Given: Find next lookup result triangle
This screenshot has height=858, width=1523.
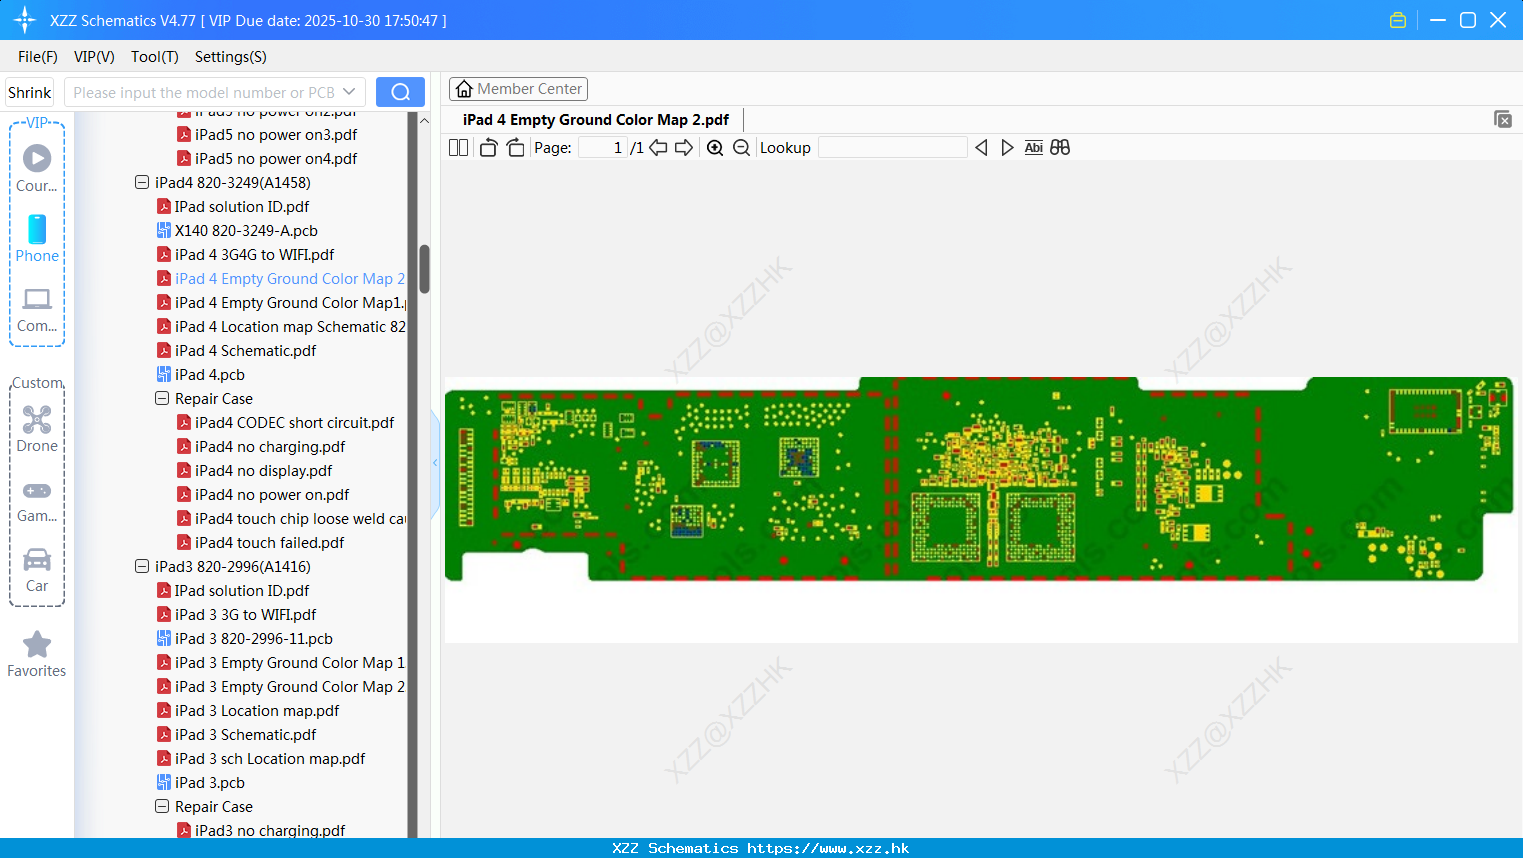Looking at the screenshot, I should coord(1007,148).
